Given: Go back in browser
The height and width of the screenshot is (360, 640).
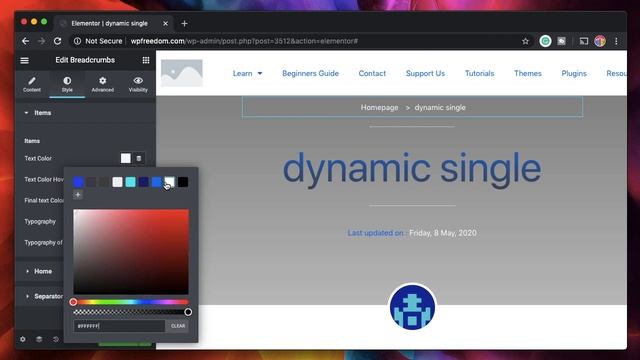Looking at the screenshot, I should (25, 41).
